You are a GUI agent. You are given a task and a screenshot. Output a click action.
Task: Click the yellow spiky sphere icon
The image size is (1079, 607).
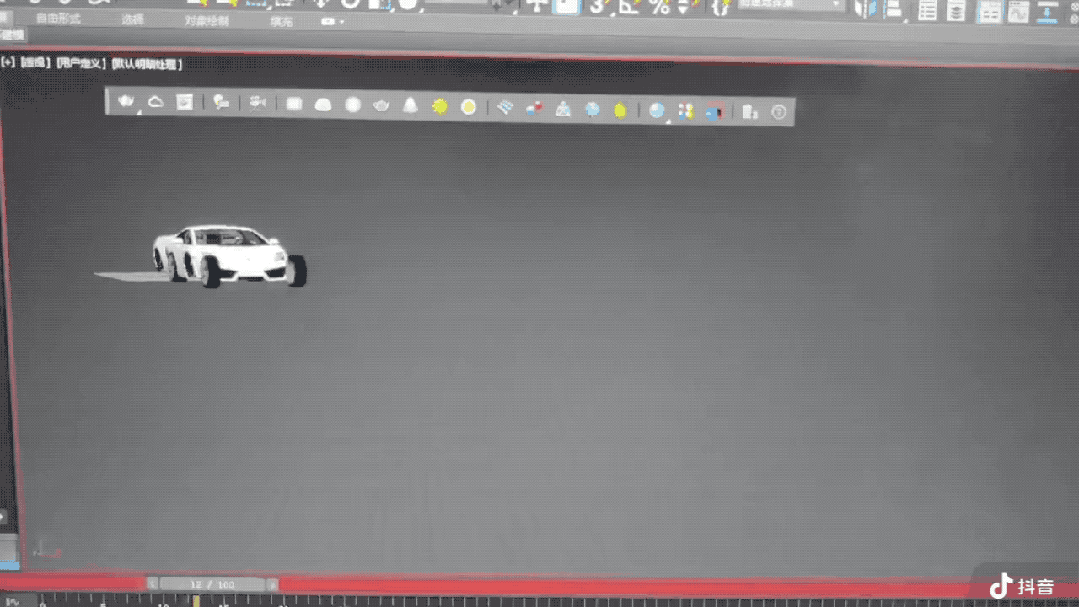pyautogui.click(x=440, y=106)
